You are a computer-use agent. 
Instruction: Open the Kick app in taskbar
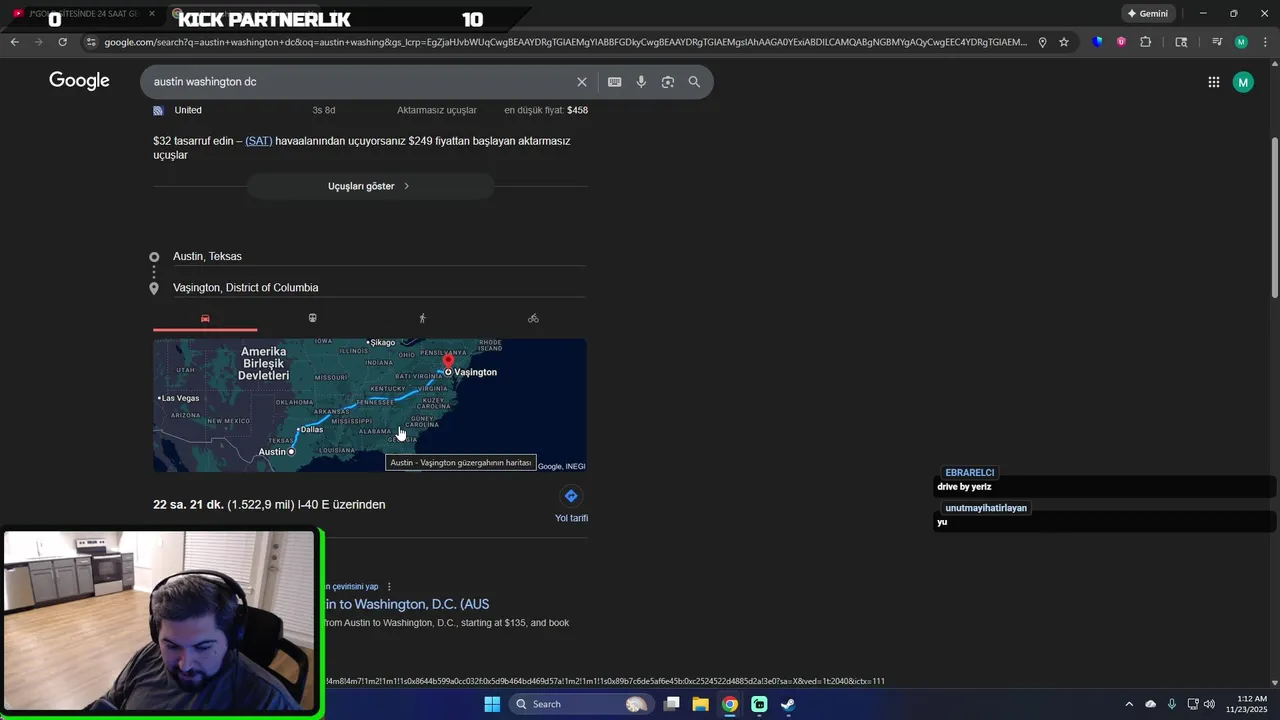coord(759,704)
